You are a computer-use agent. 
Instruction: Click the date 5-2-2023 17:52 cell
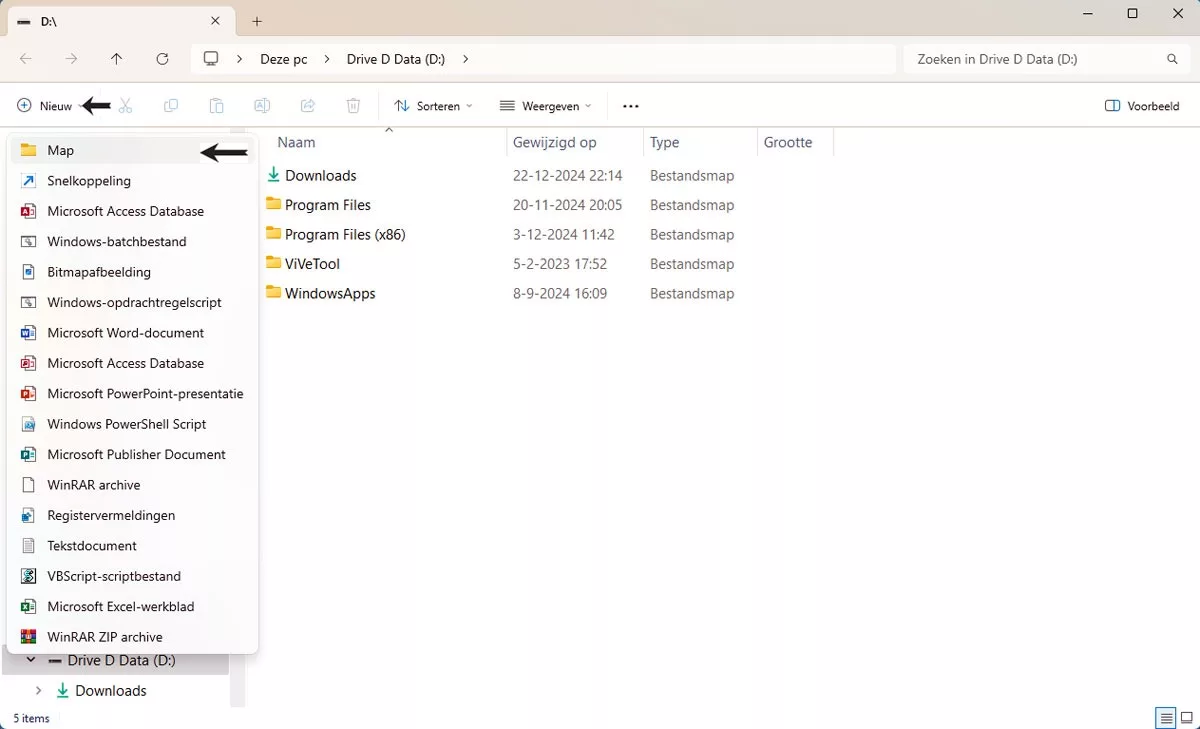coord(560,264)
